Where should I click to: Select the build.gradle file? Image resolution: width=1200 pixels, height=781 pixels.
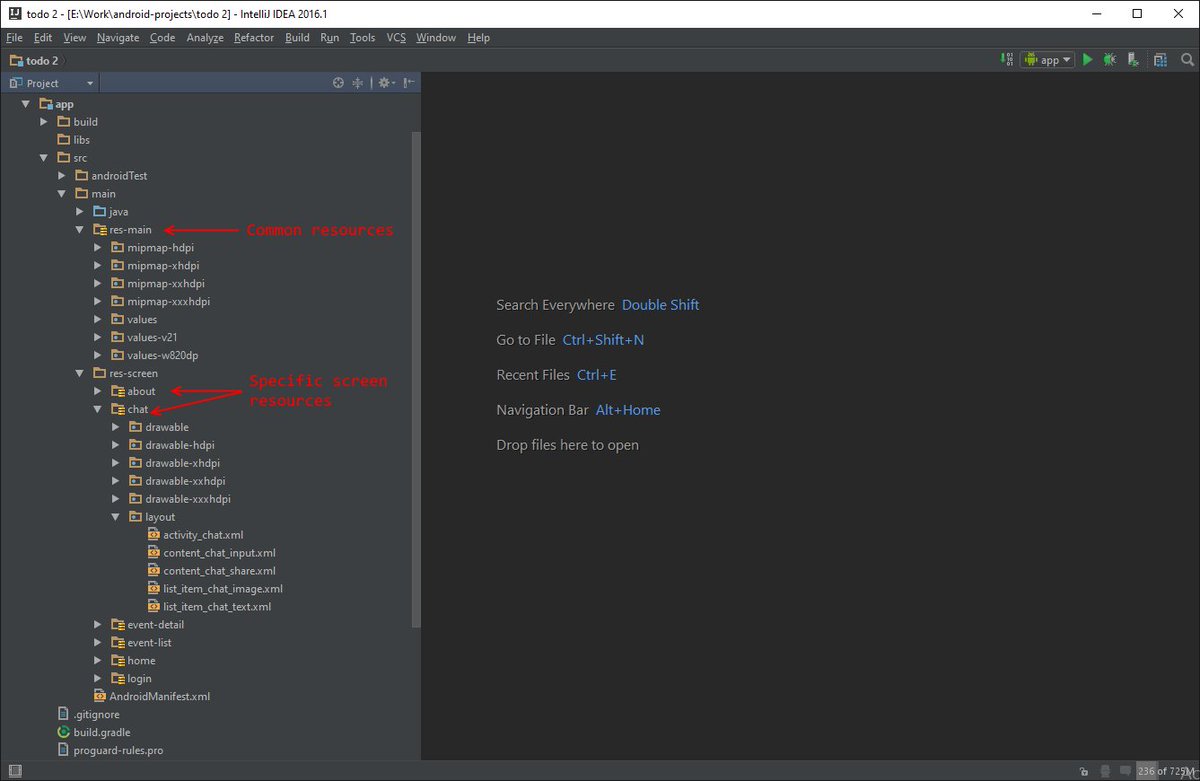click(x=93, y=732)
